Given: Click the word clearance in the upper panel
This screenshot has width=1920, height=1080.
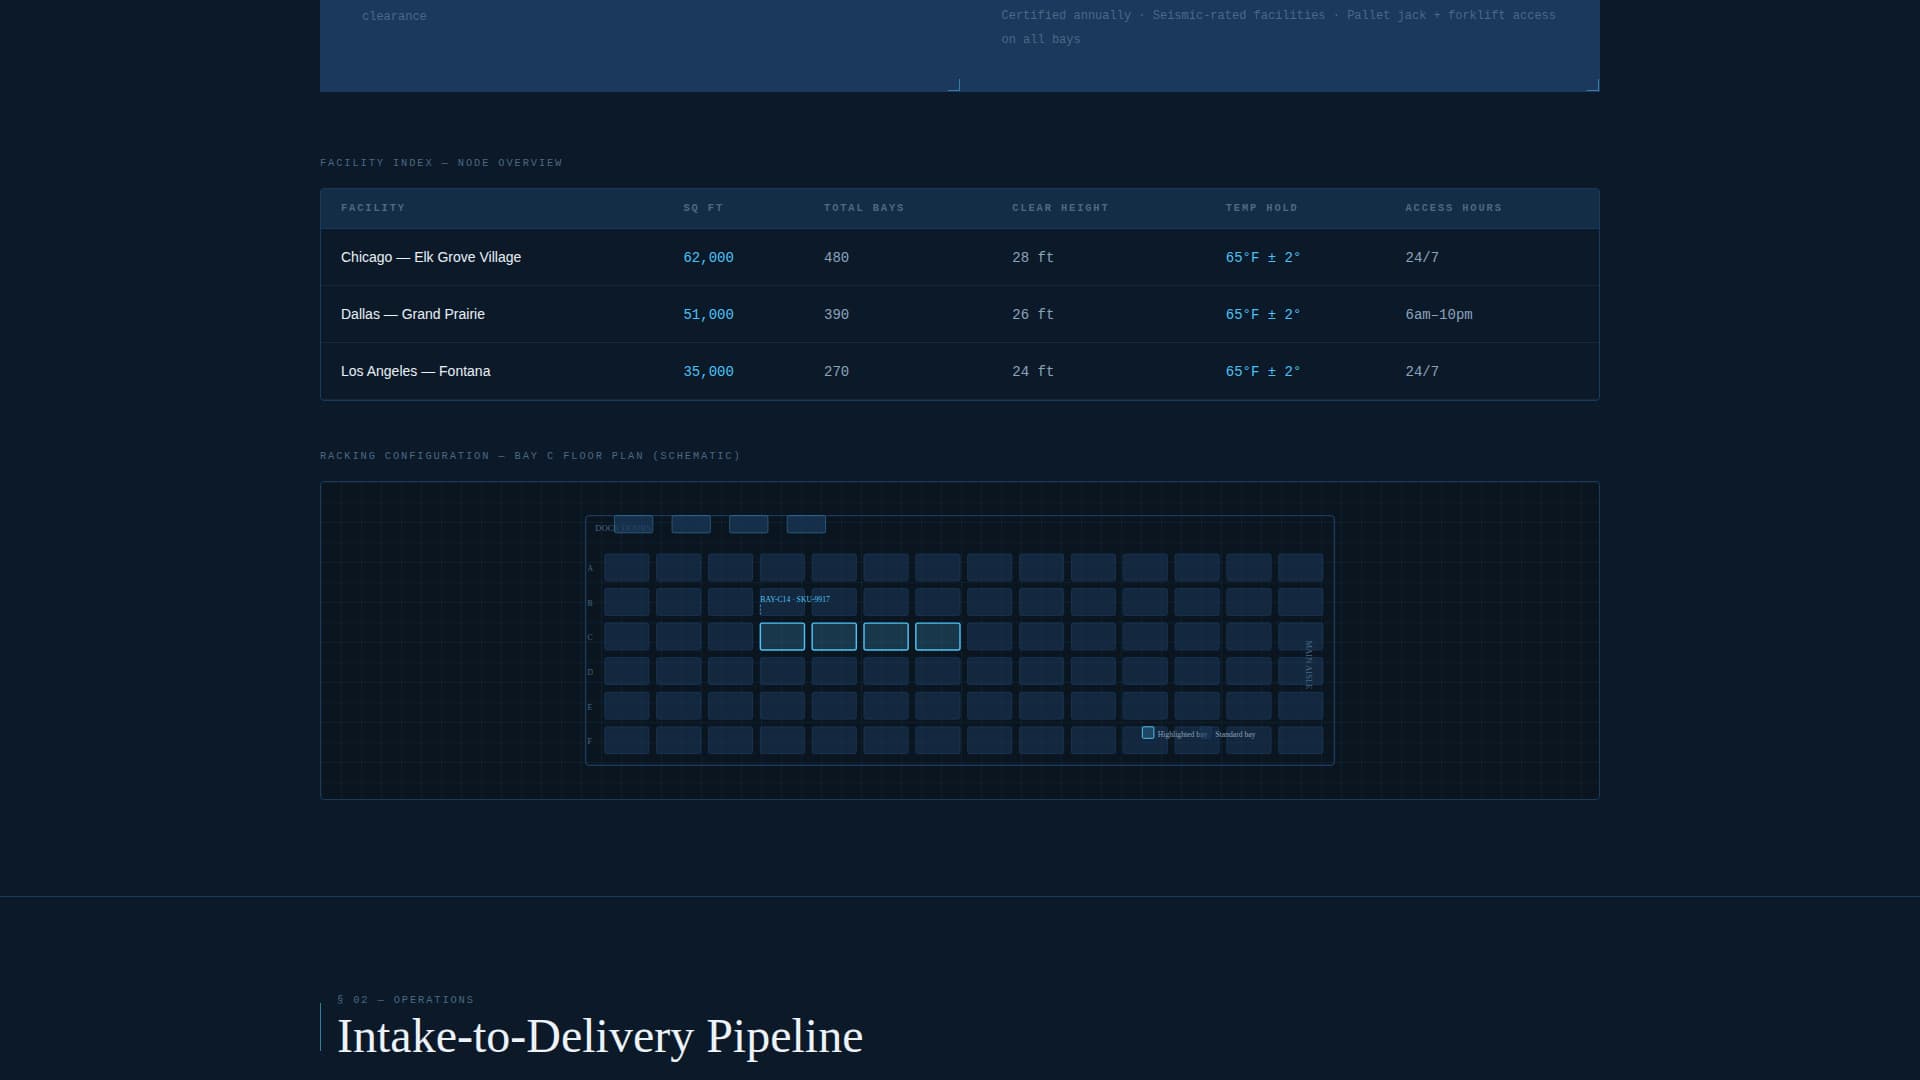Looking at the screenshot, I should point(394,16).
